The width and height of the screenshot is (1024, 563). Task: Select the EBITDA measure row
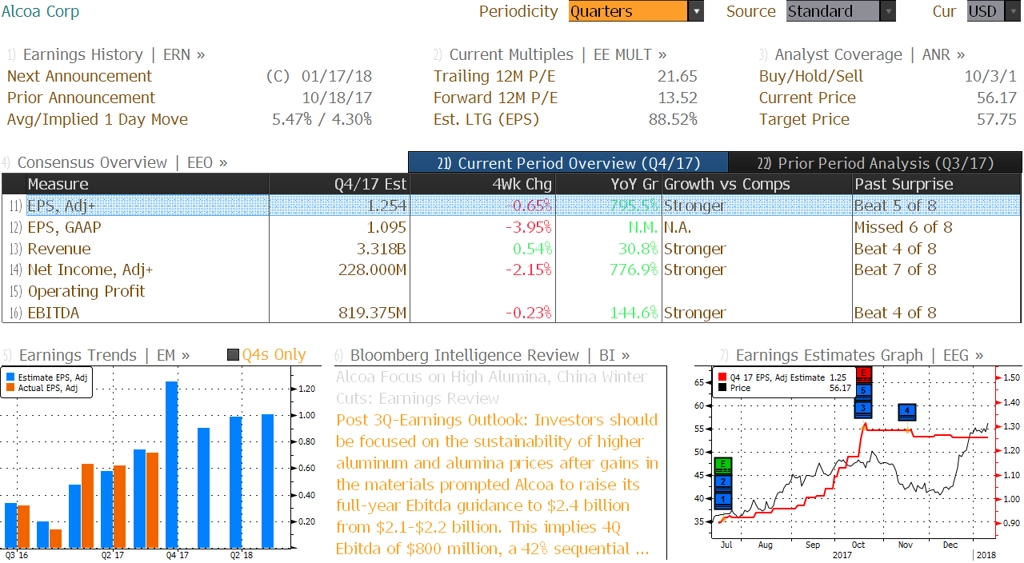[511, 313]
